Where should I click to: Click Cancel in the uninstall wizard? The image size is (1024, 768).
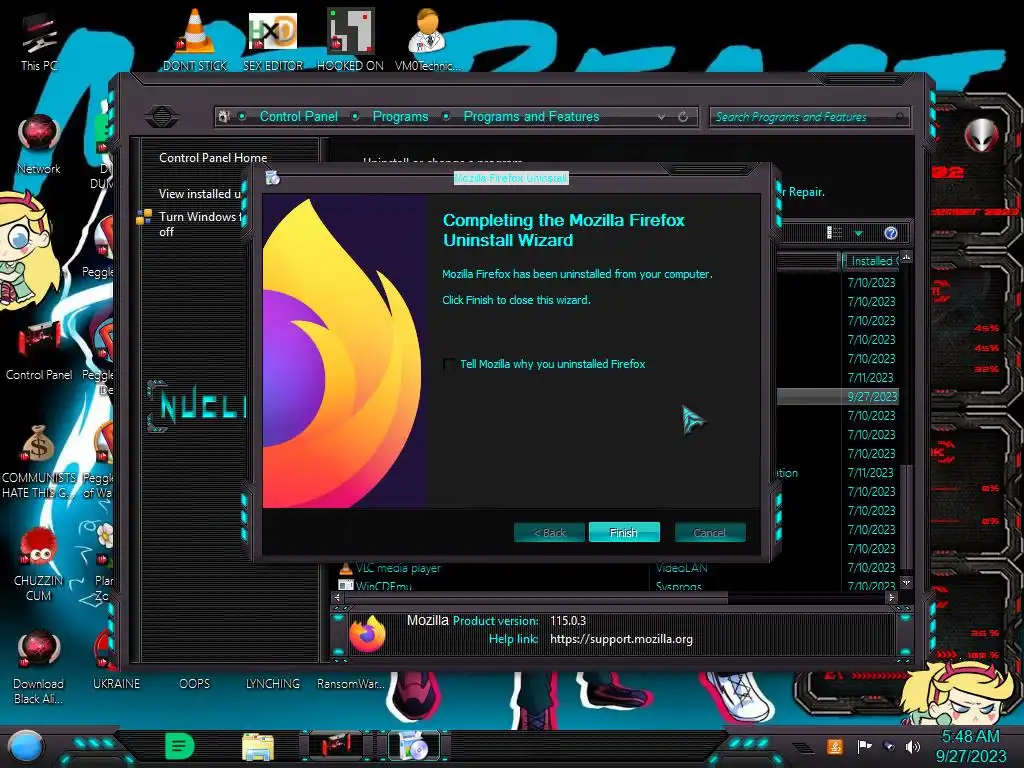pyautogui.click(x=710, y=532)
